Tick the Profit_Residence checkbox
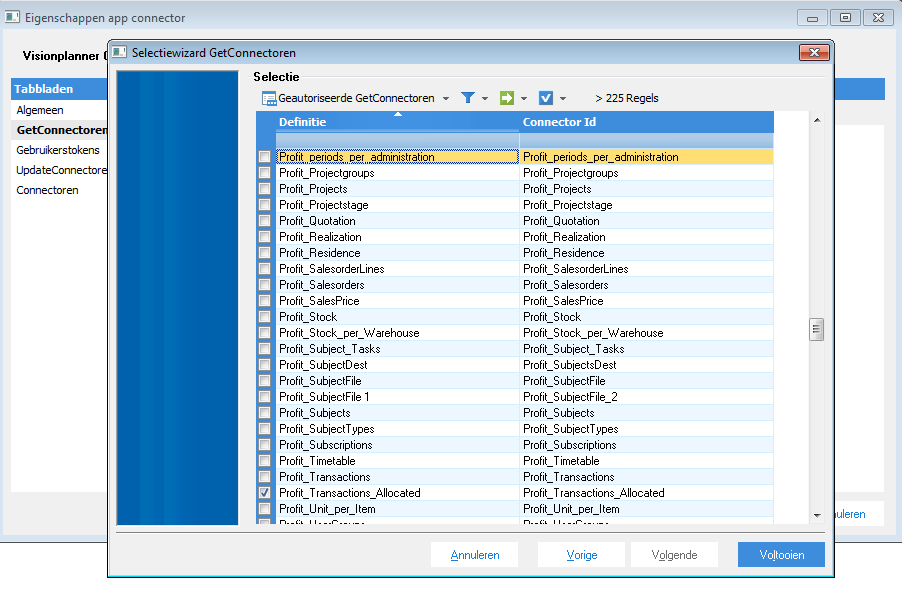The height and width of the screenshot is (591, 902). [x=265, y=253]
